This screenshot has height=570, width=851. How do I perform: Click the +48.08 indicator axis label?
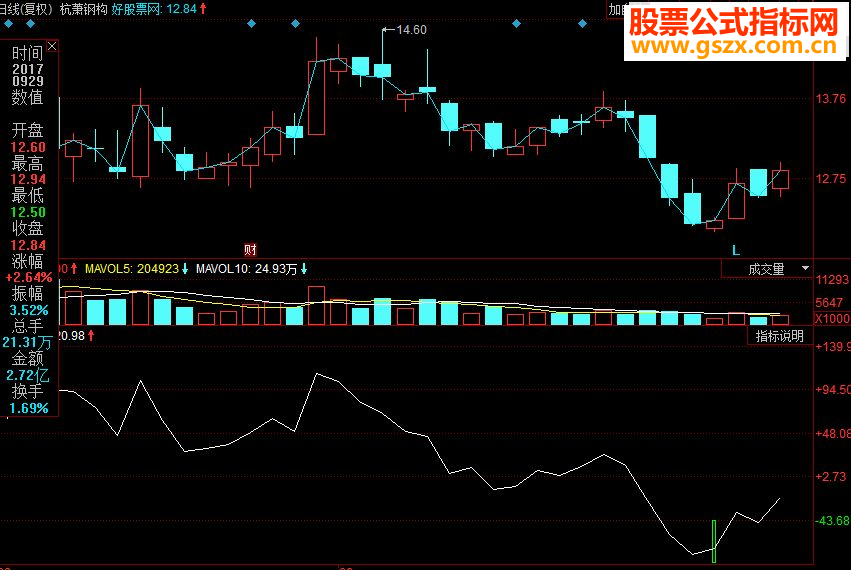pos(833,434)
